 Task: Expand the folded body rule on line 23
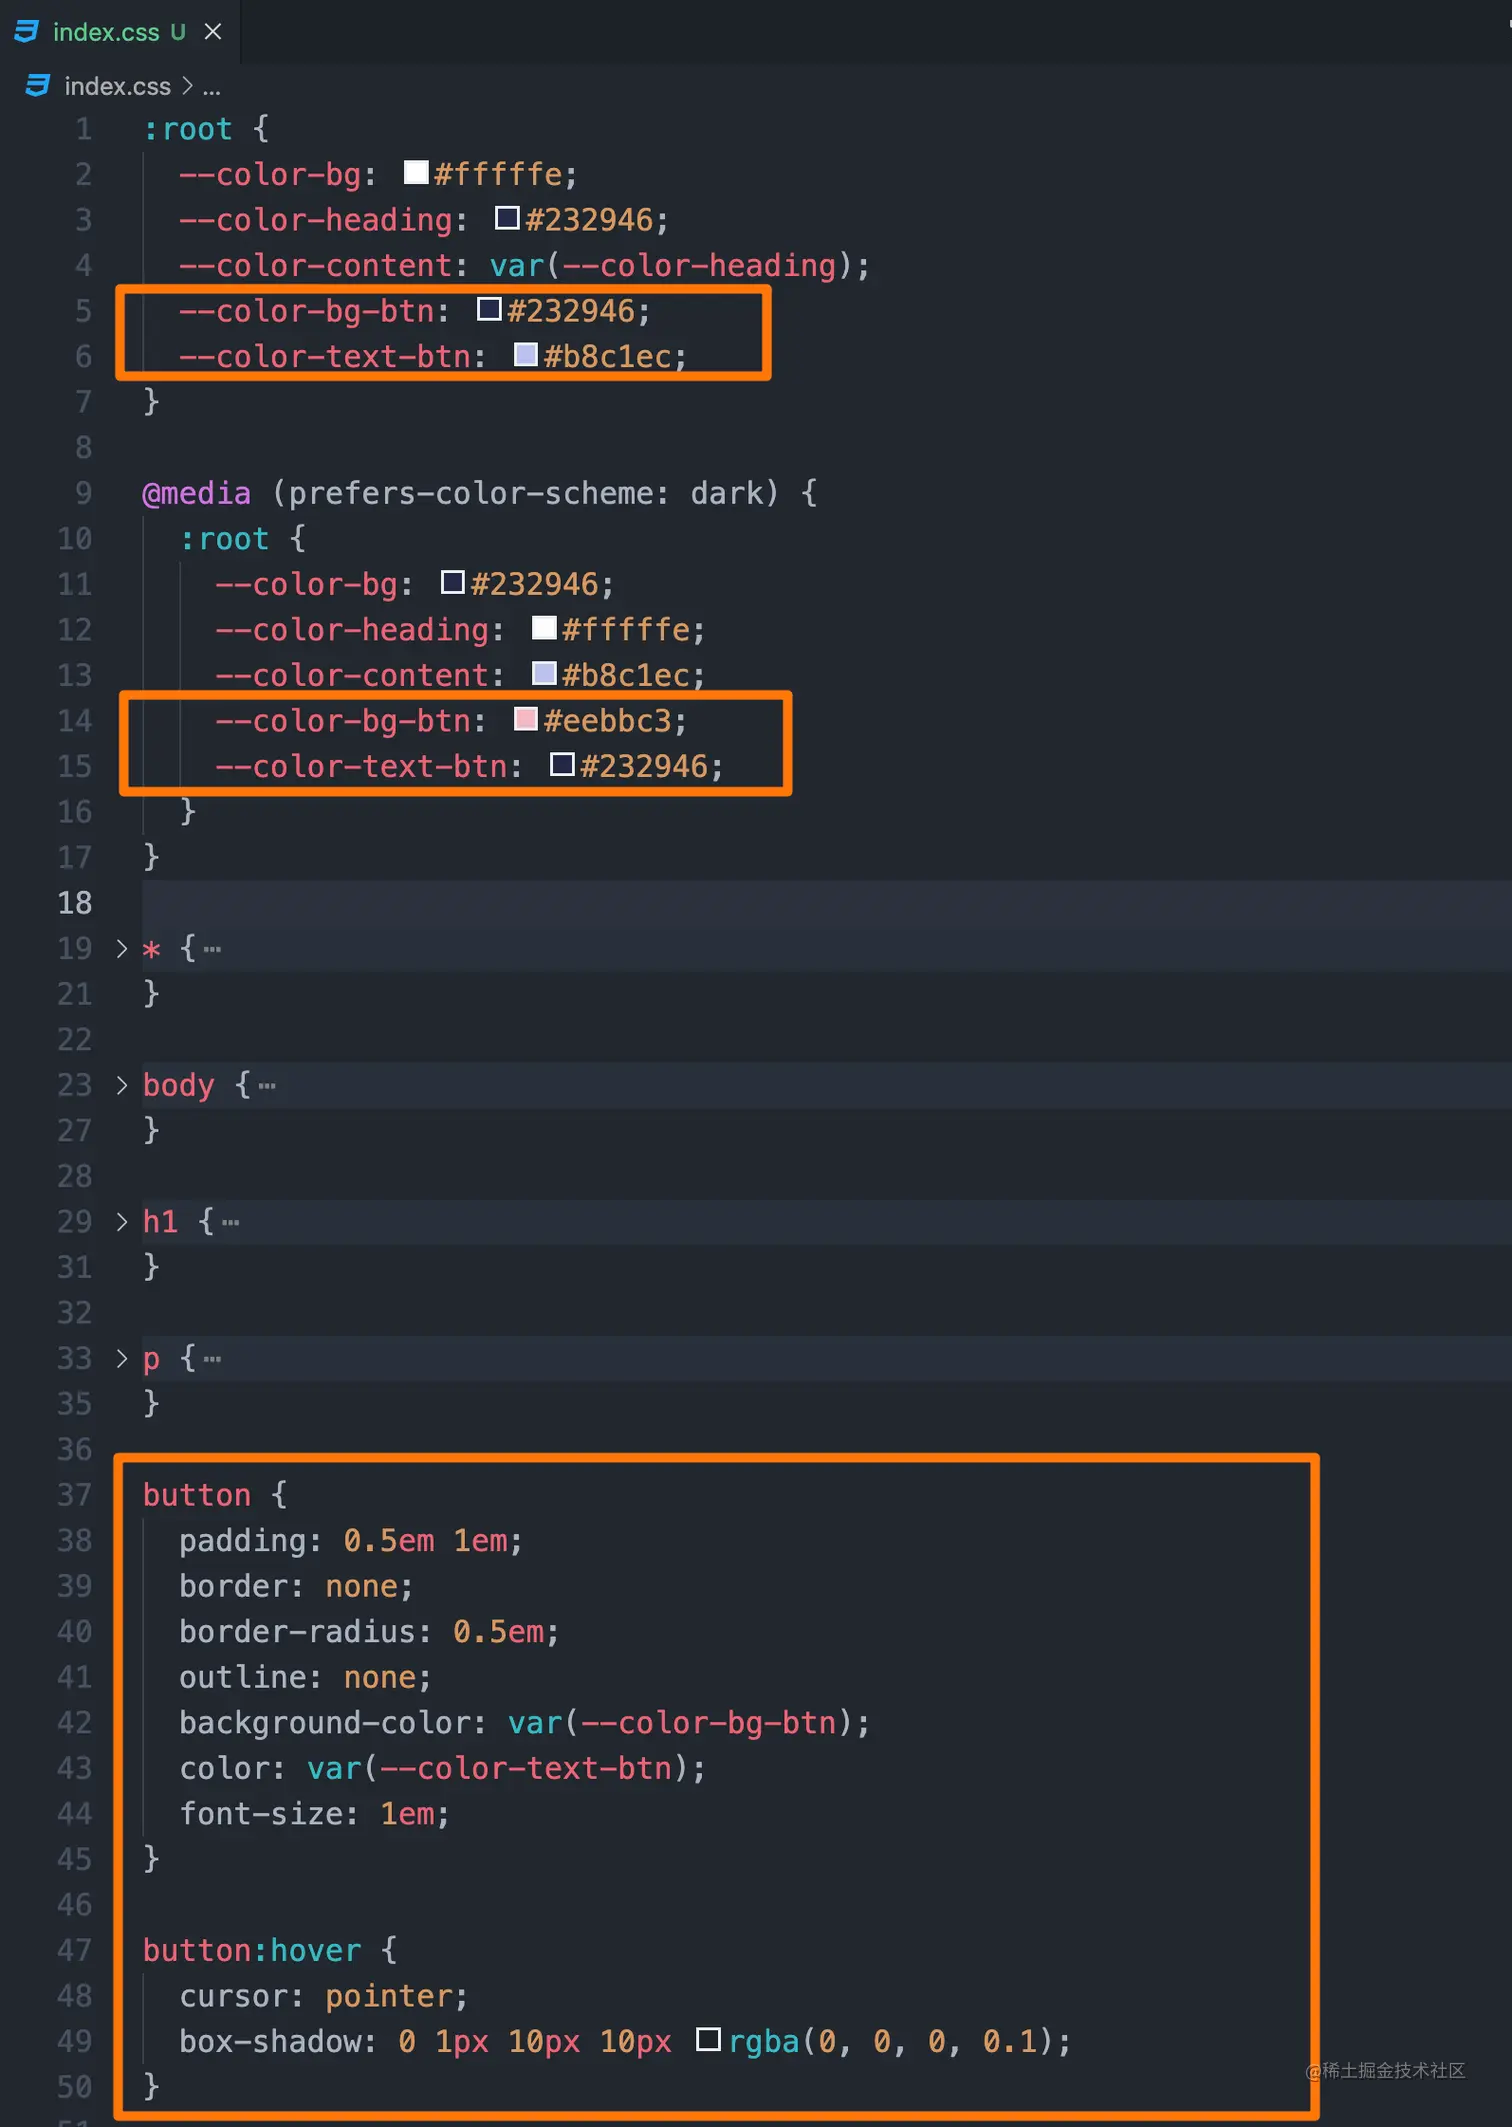122,1085
